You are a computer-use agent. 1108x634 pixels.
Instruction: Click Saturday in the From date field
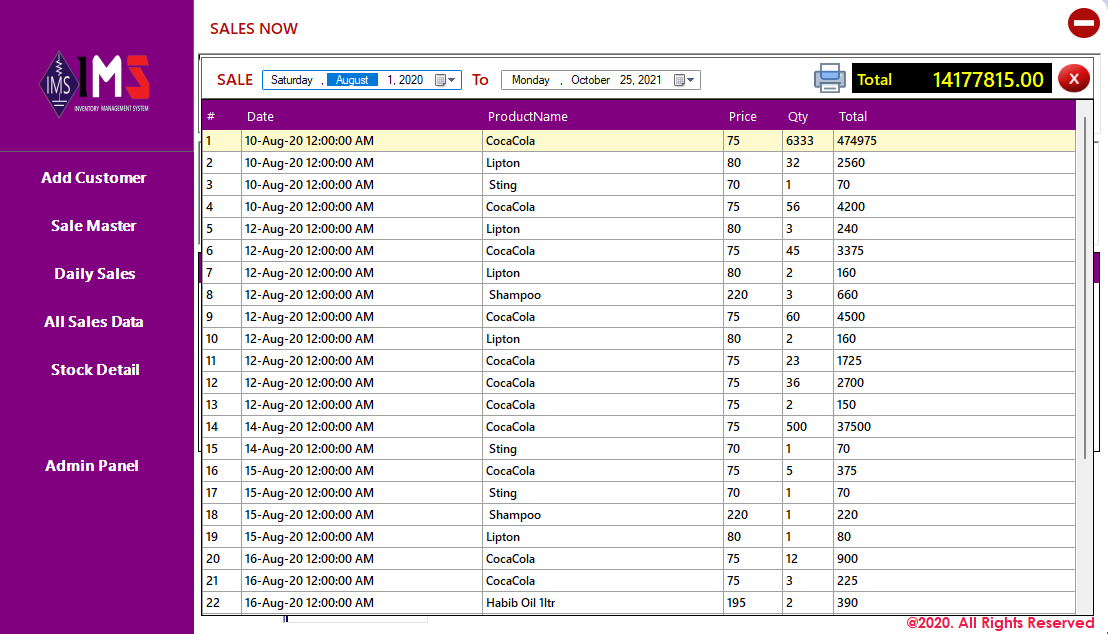pos(292,80)
